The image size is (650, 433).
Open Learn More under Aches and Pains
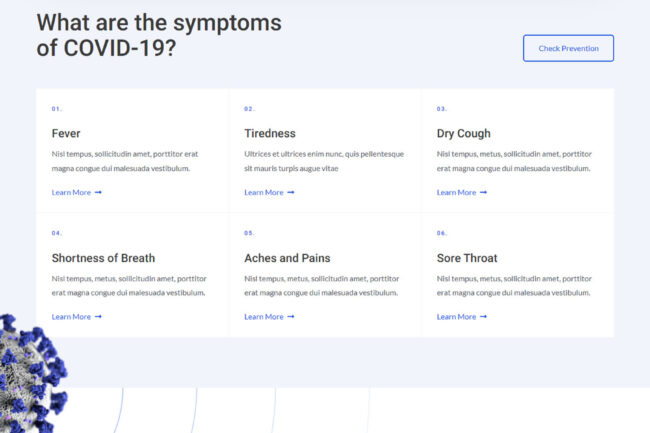269,317
